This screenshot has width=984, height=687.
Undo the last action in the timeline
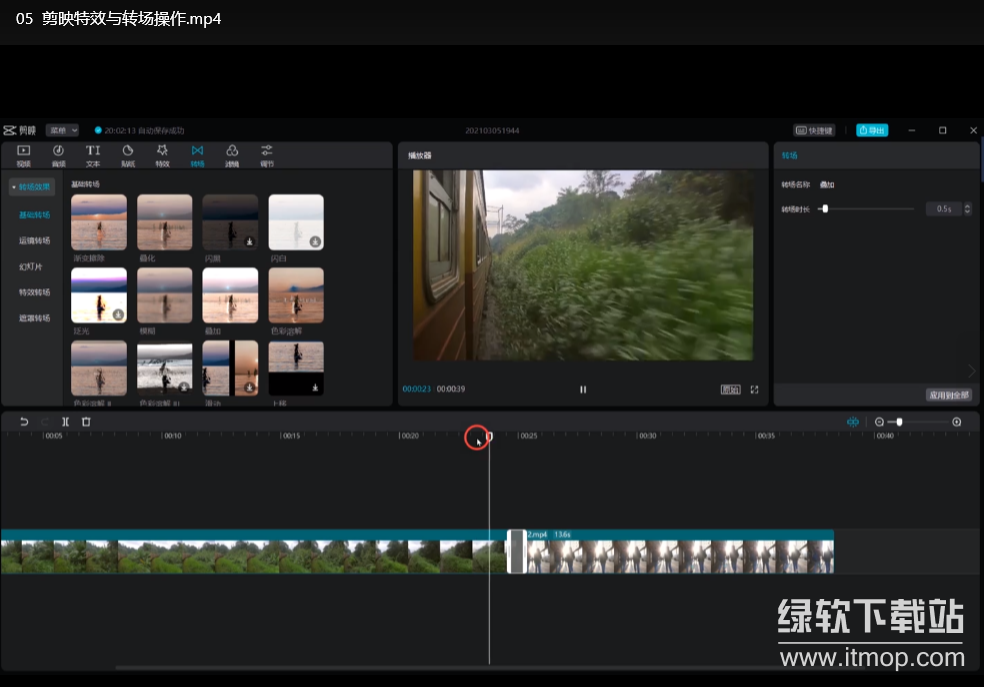pyautogui.click(x=24, y=422)
